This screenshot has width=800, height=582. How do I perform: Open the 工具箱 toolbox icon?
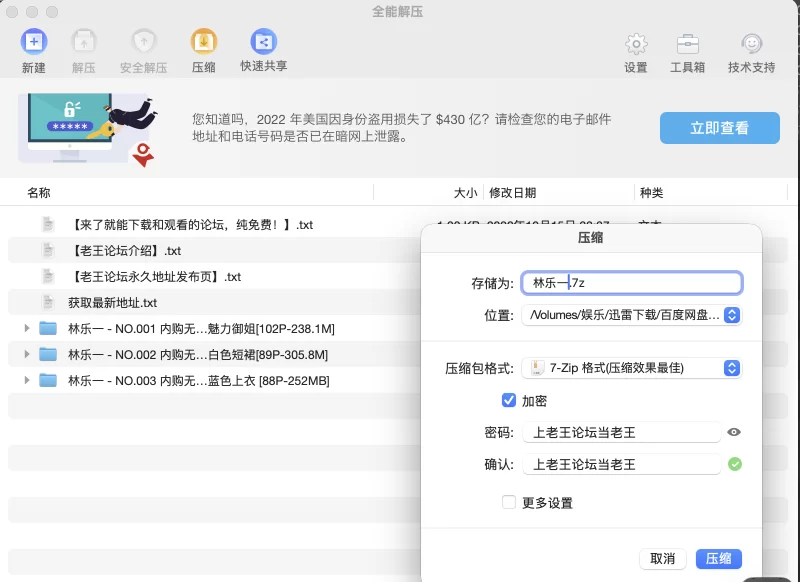click(x=687, y=44)
